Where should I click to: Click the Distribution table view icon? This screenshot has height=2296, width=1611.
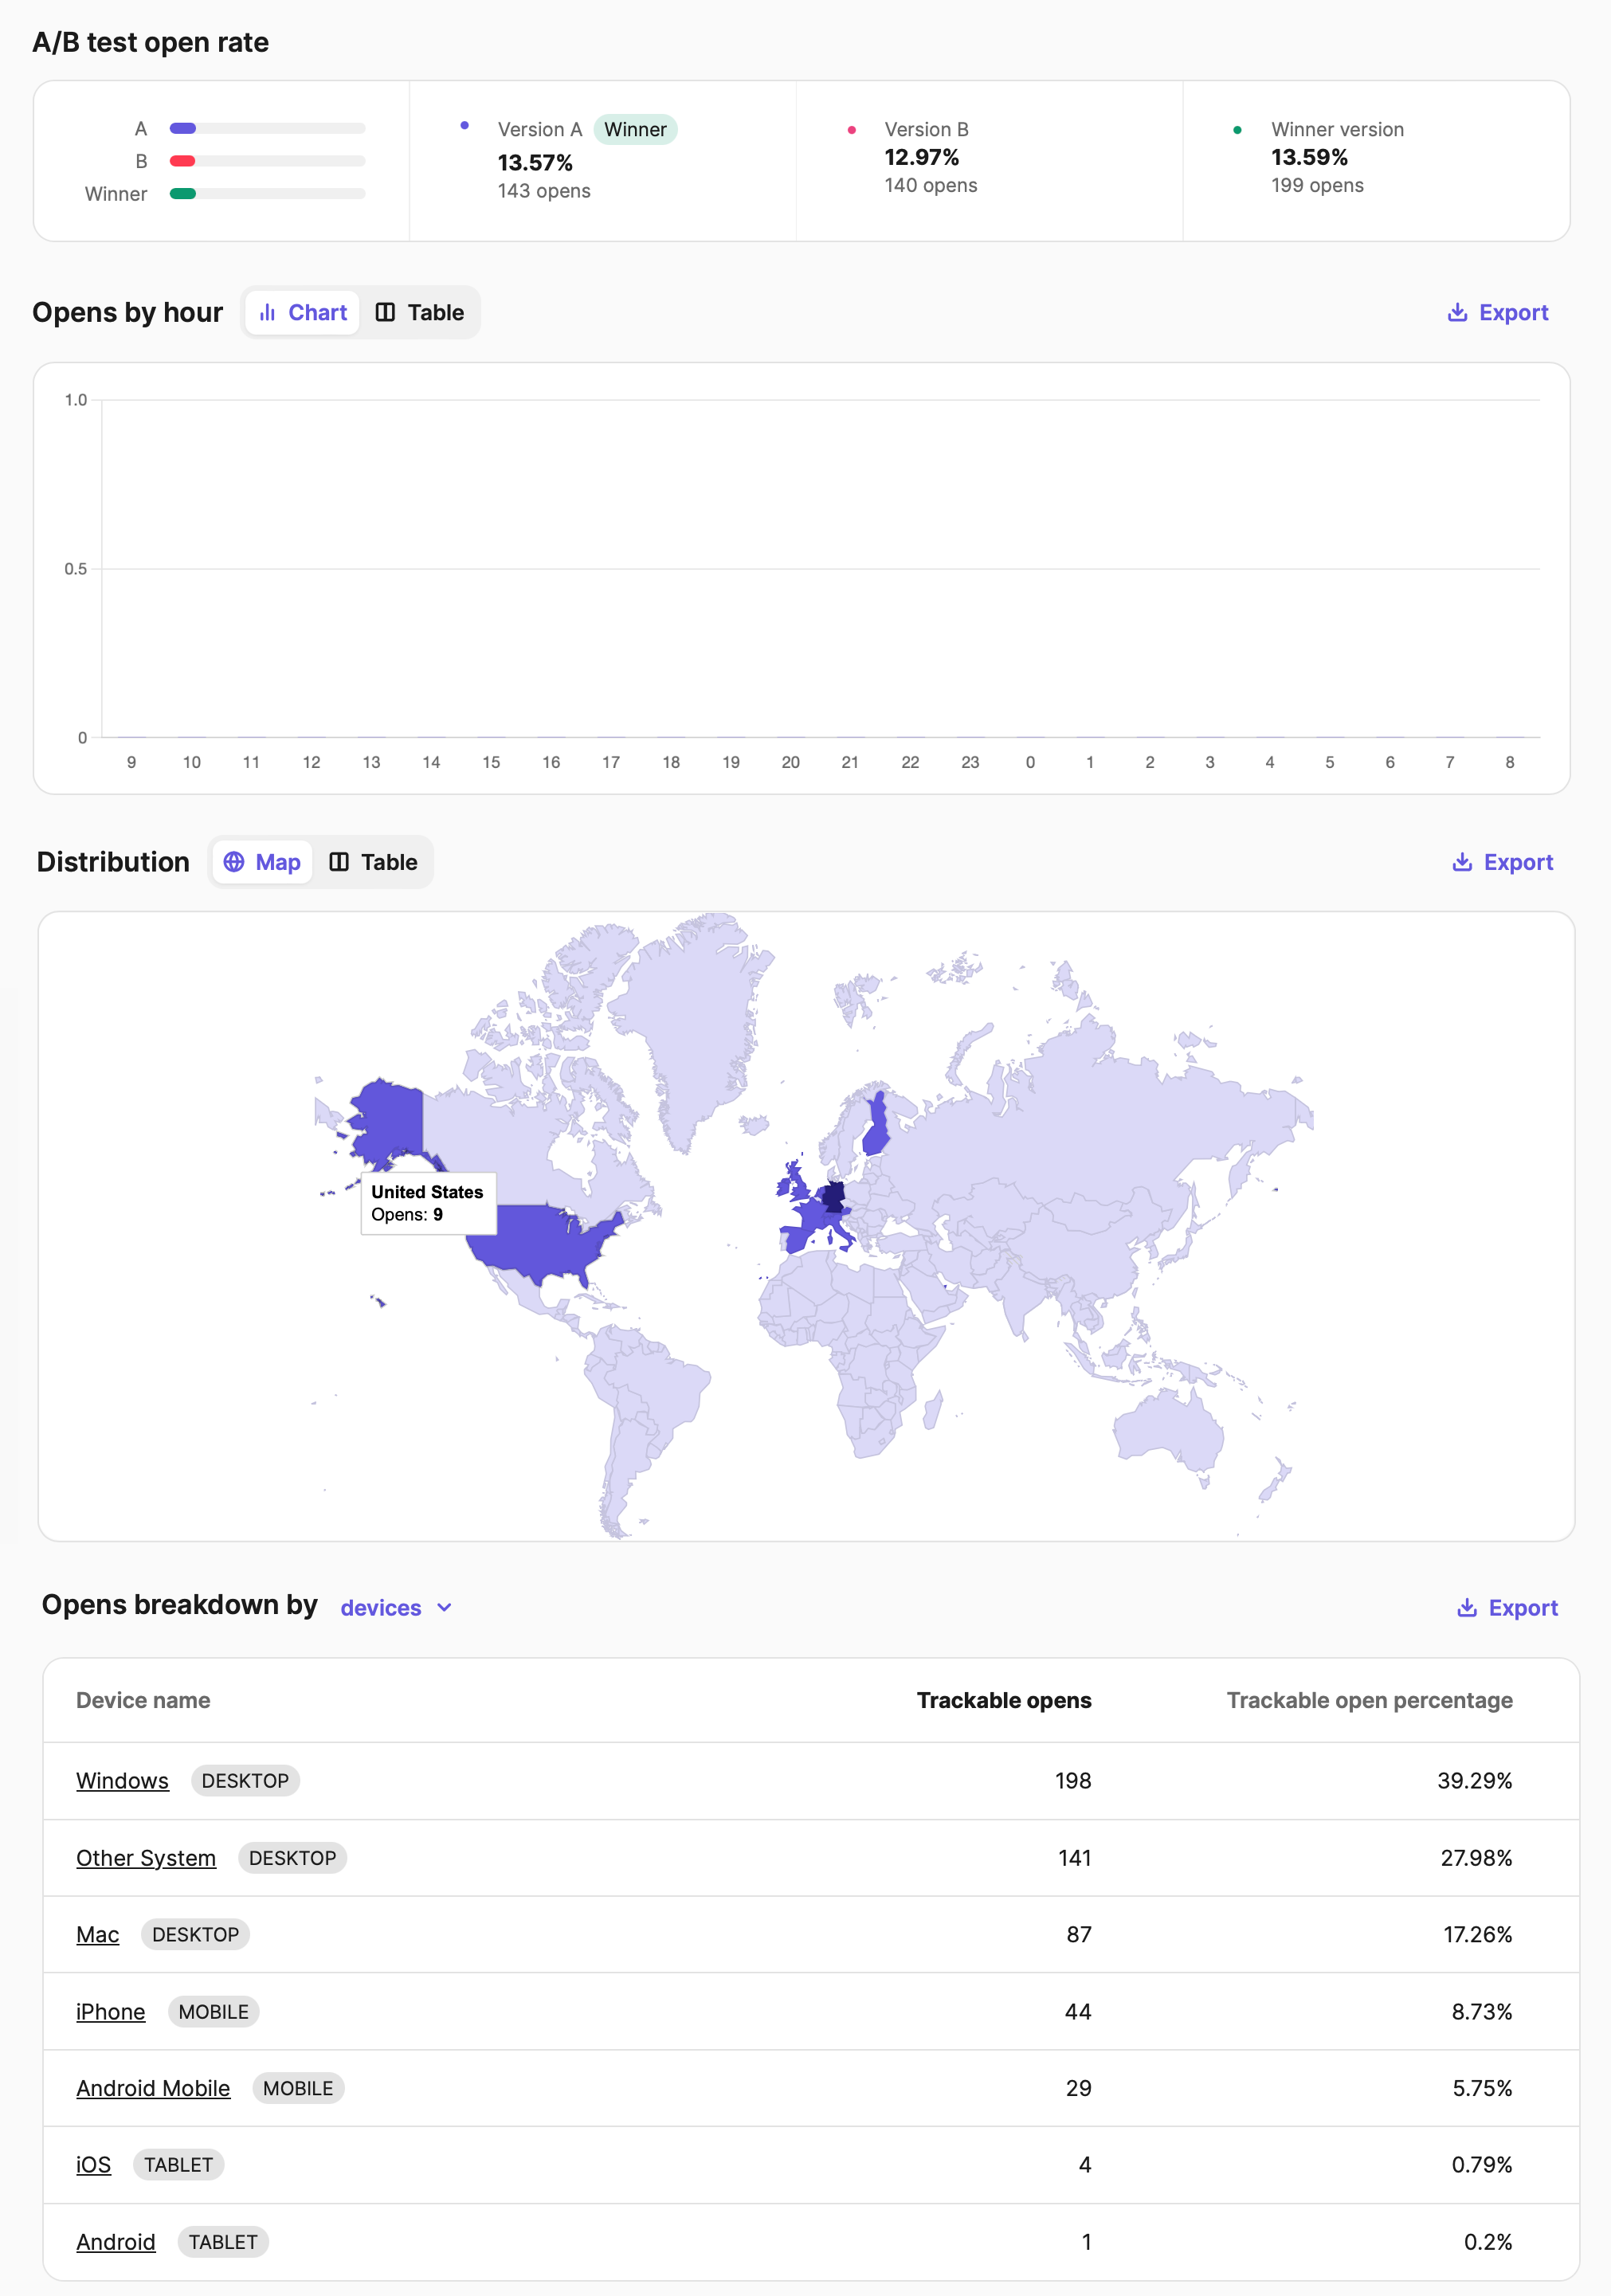point(340,861)
